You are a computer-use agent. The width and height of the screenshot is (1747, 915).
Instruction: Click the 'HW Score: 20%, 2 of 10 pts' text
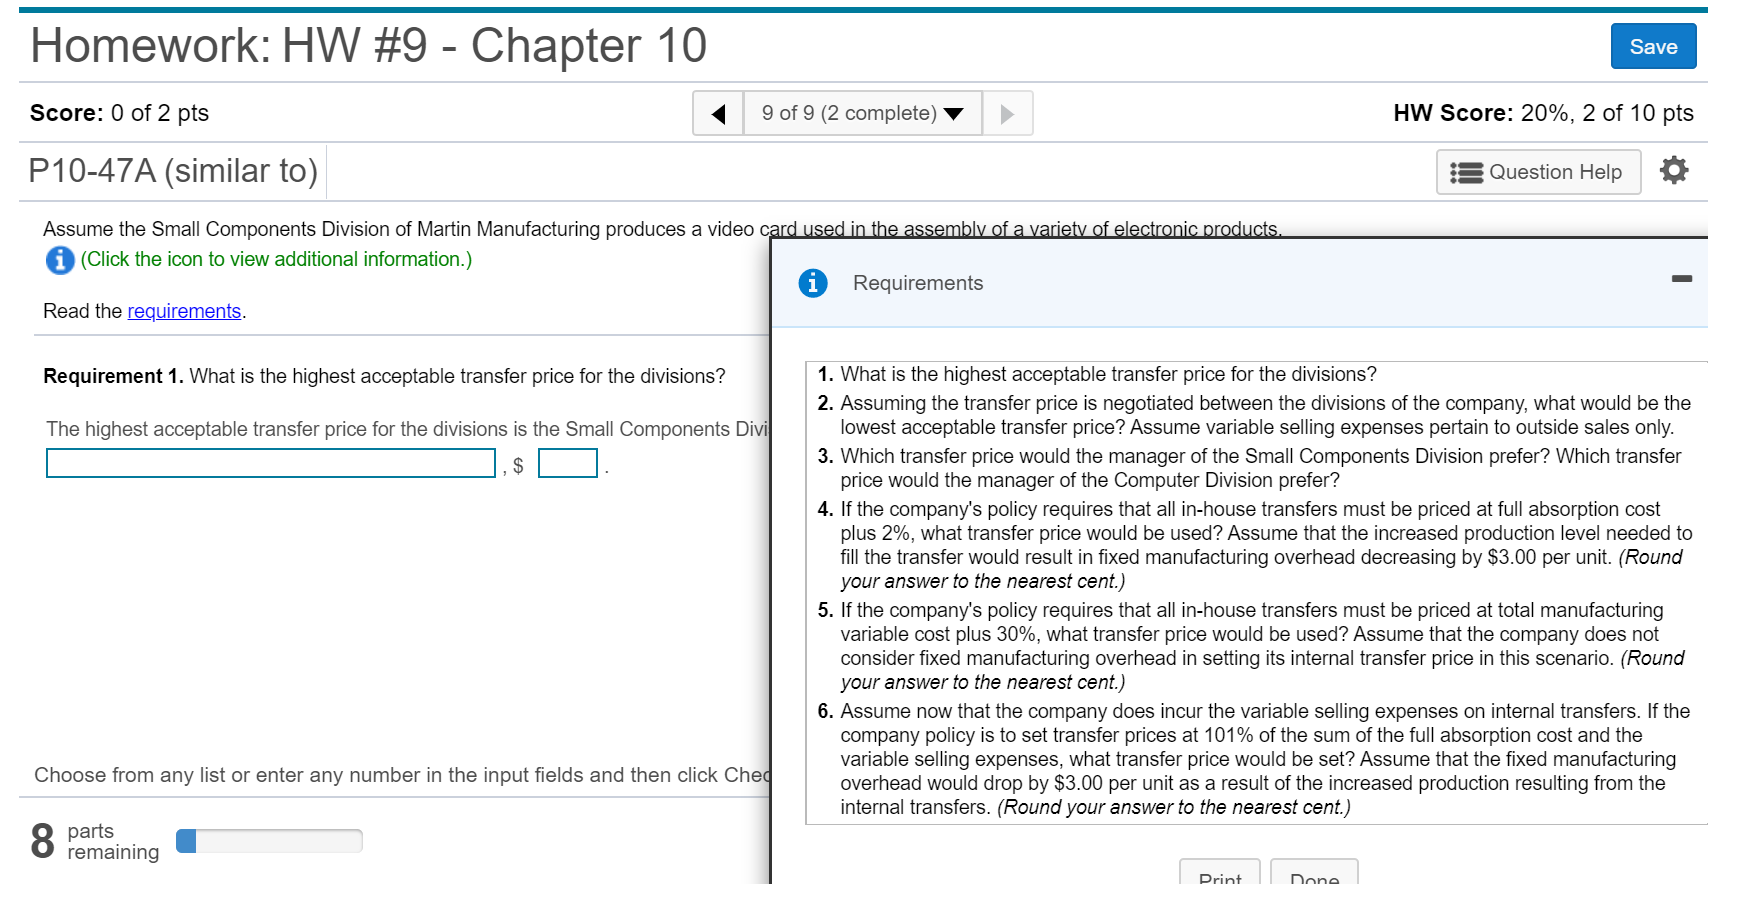pyautogui.click(x=1543, y=113)
